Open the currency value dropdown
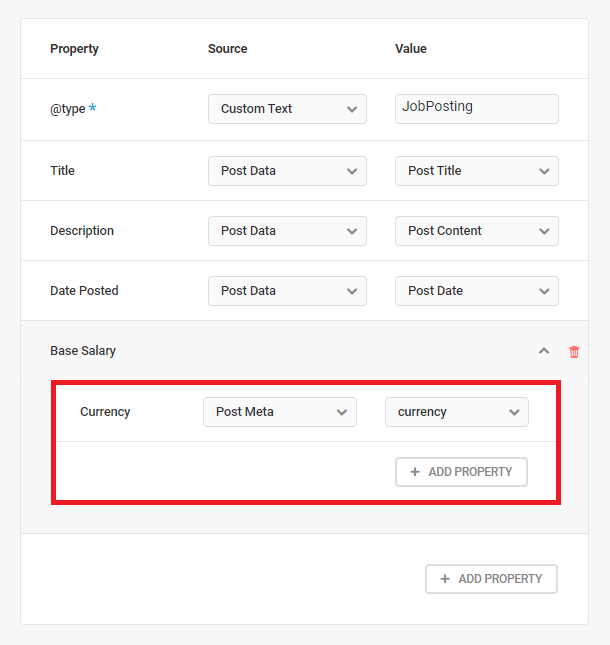This screenshot has width=610, height=645. click(457, 412)
